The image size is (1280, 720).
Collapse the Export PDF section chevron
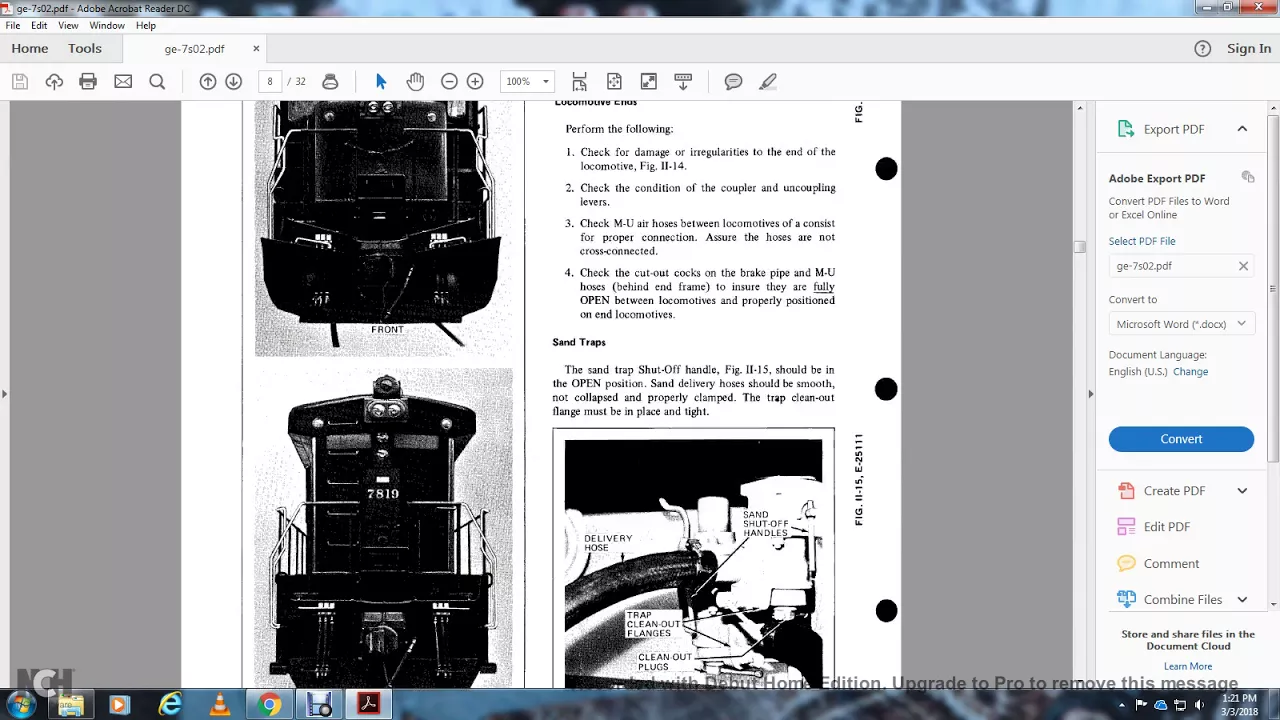[1242, 128]
